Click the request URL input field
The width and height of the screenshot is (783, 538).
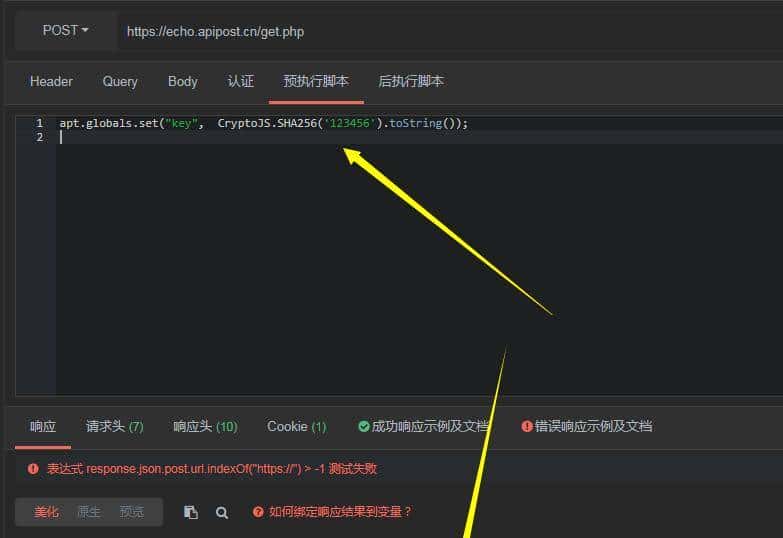(449, 31)
